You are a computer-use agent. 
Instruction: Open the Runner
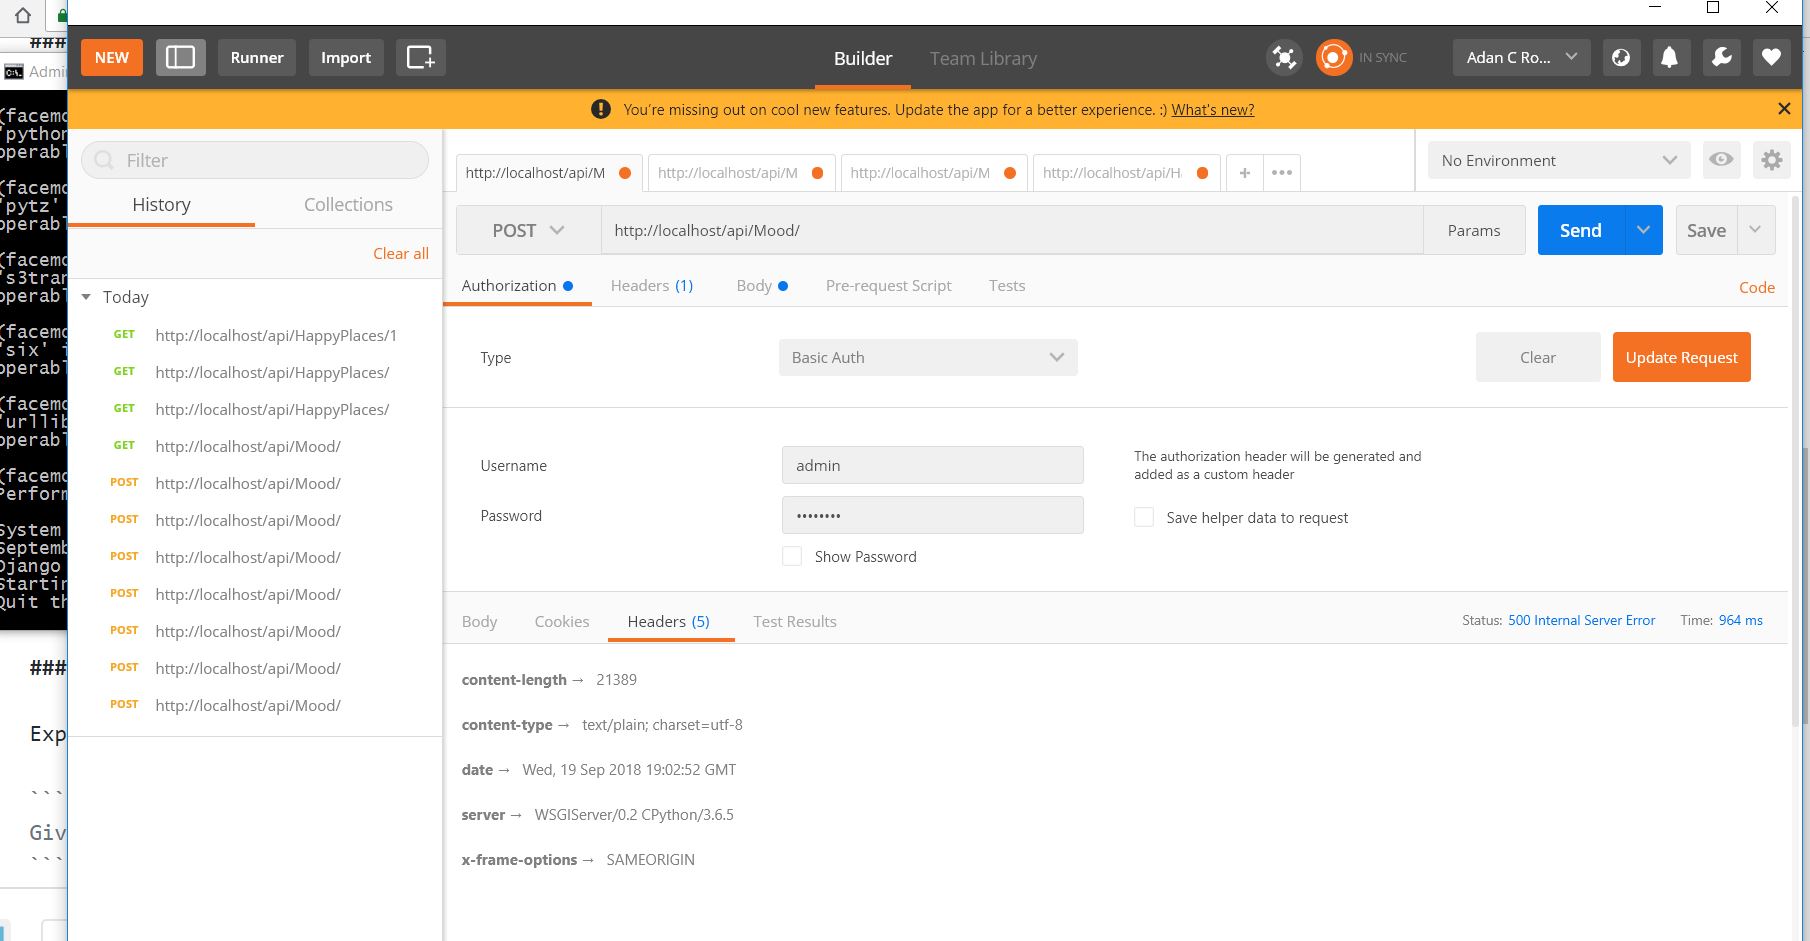tap(257, 57)
